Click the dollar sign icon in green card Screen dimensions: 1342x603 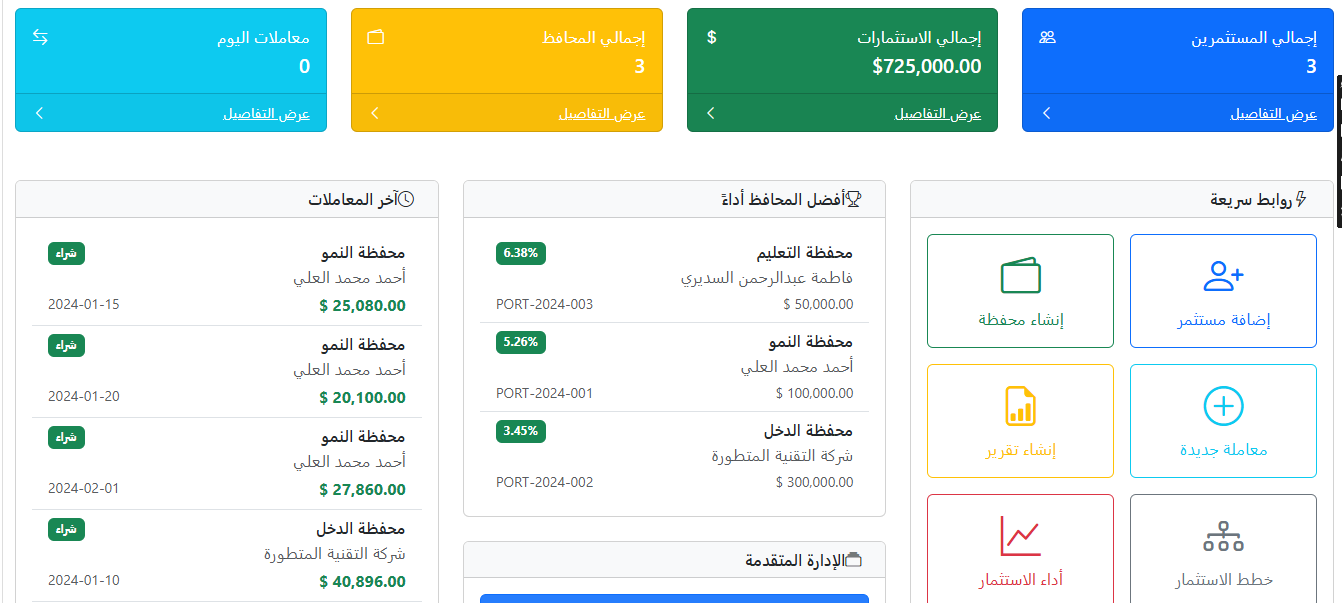click(x=711, y=38)
